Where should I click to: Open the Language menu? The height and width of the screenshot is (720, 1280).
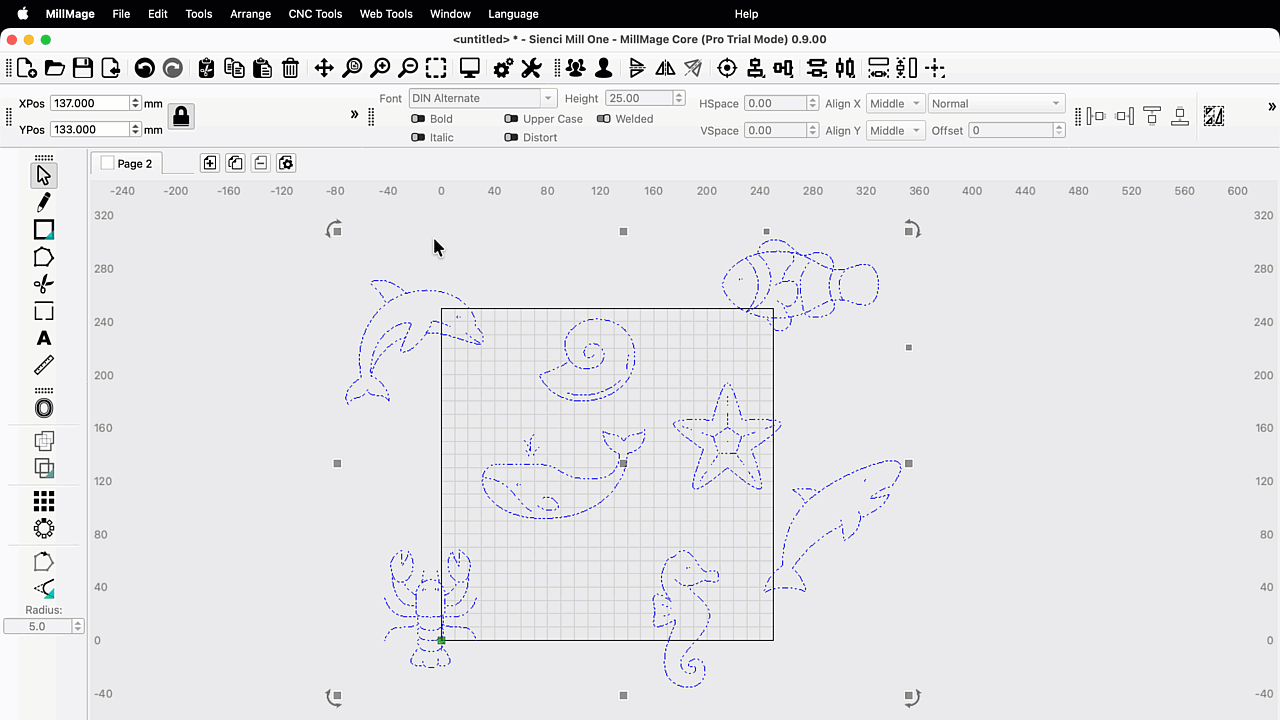click(513, 14)
